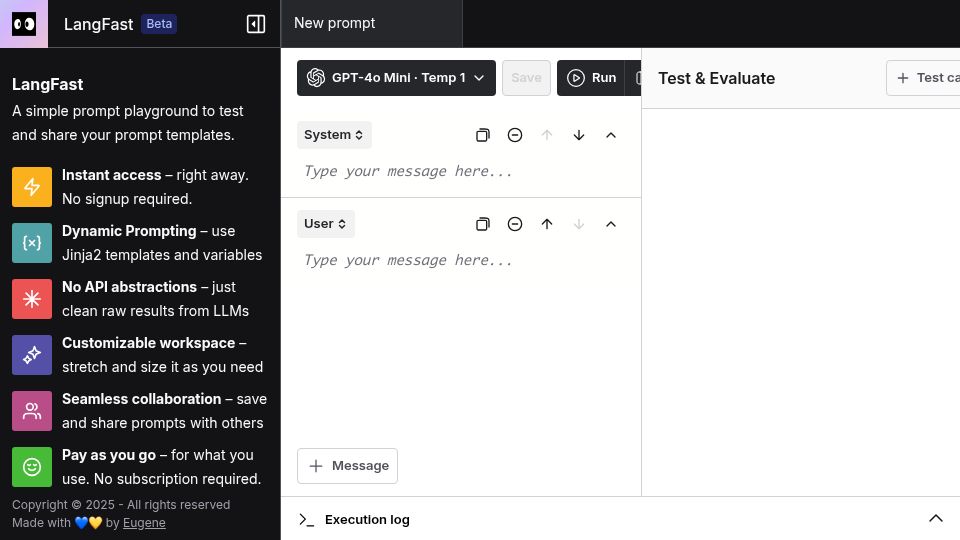Click the Instant access lightning icon
This screenshot has height=540, width=960.
(32, 187)
